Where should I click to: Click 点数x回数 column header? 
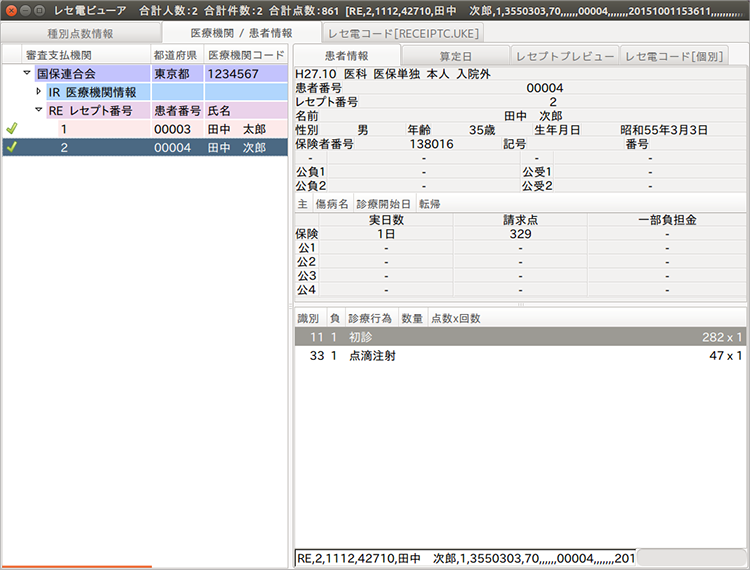455,318
